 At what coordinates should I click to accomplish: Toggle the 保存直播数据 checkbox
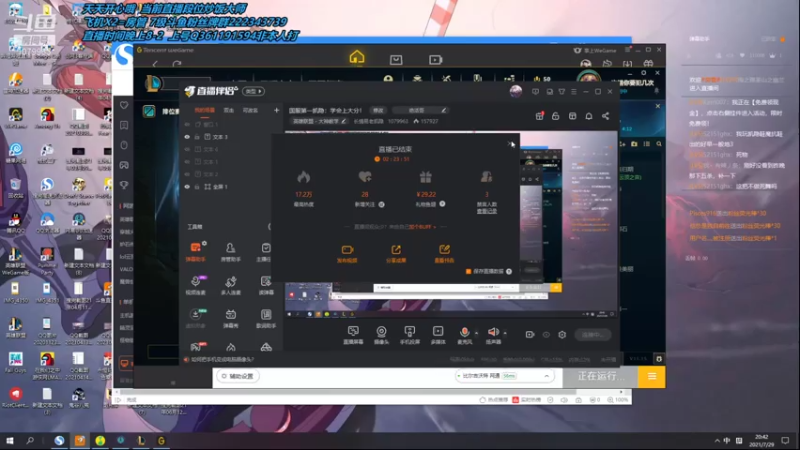point(468,271)
